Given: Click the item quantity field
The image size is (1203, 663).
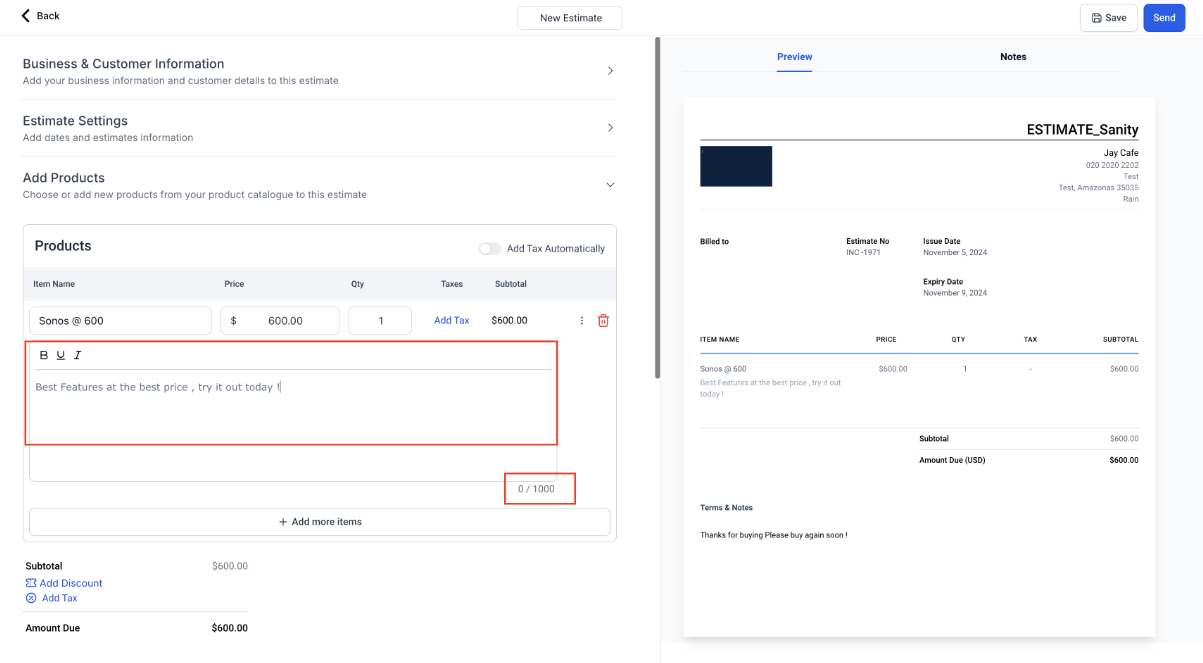Looking at the screenshot, I should 380,321.
